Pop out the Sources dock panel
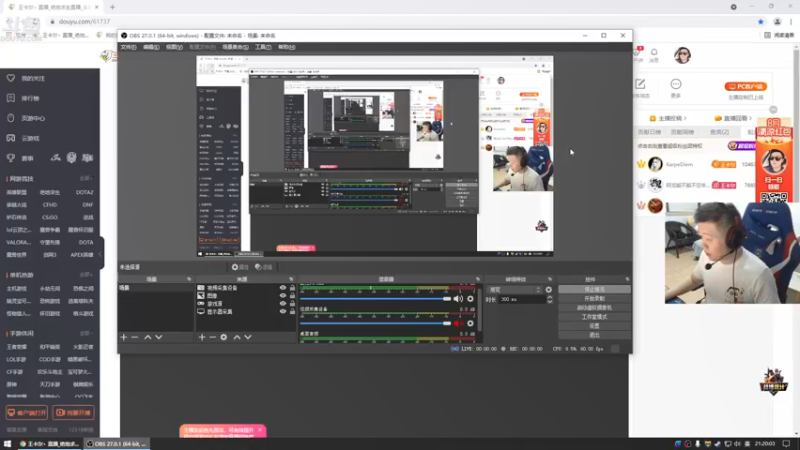 click(291, 280)
